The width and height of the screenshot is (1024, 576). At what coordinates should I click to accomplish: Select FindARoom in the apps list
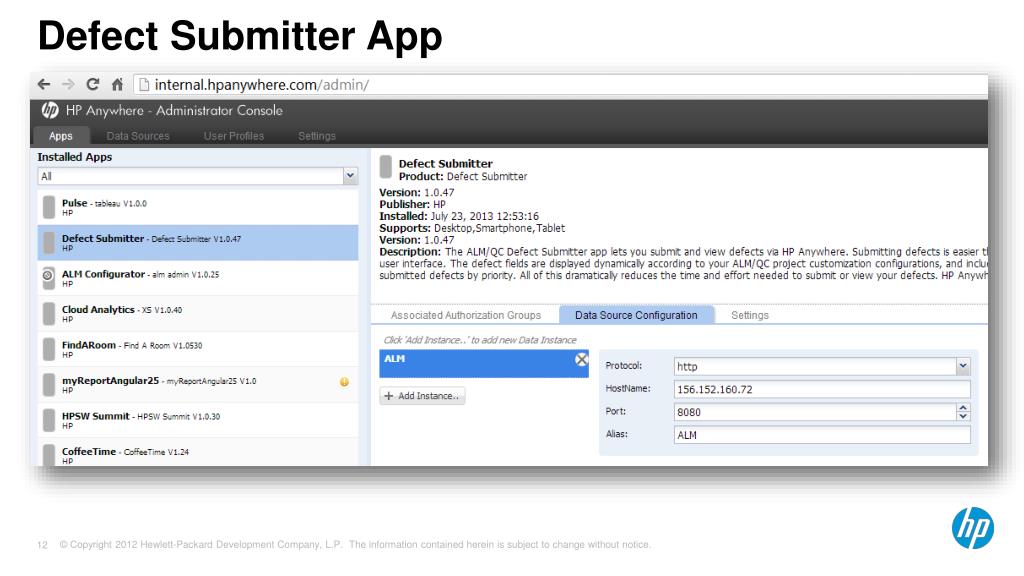(198, 349)
